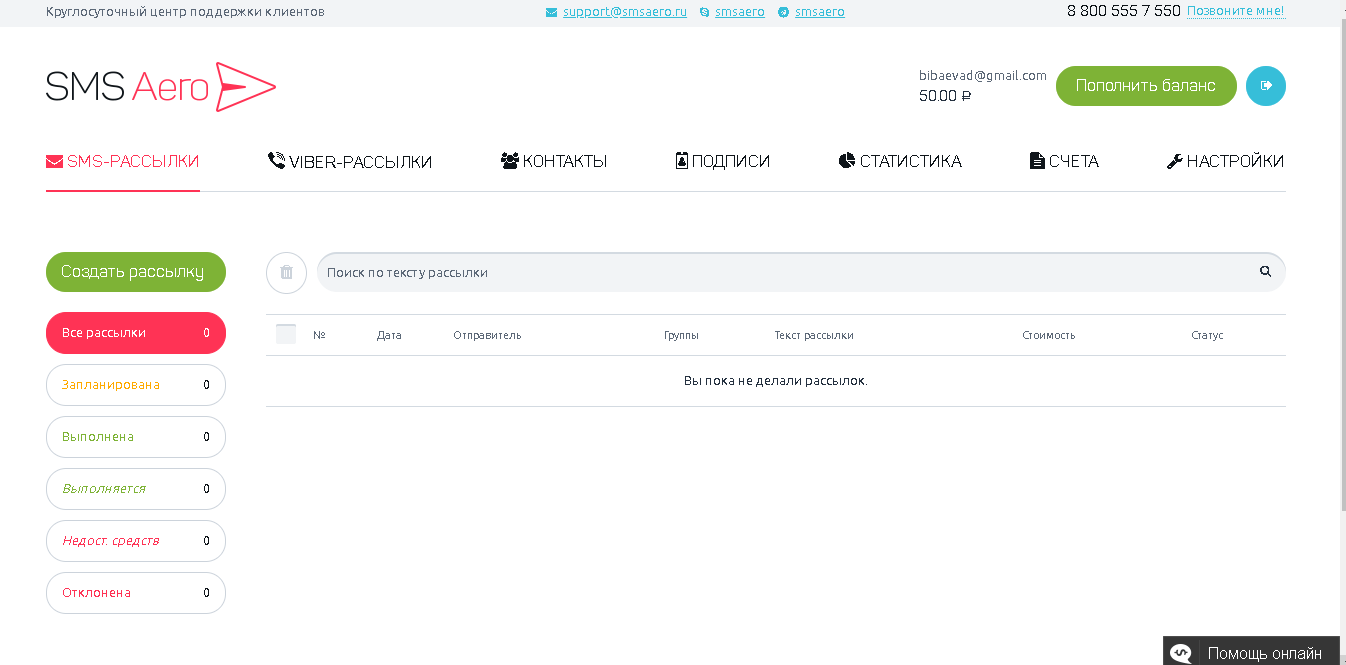
Task: Open the Счета section
Action: [1064, 161]
